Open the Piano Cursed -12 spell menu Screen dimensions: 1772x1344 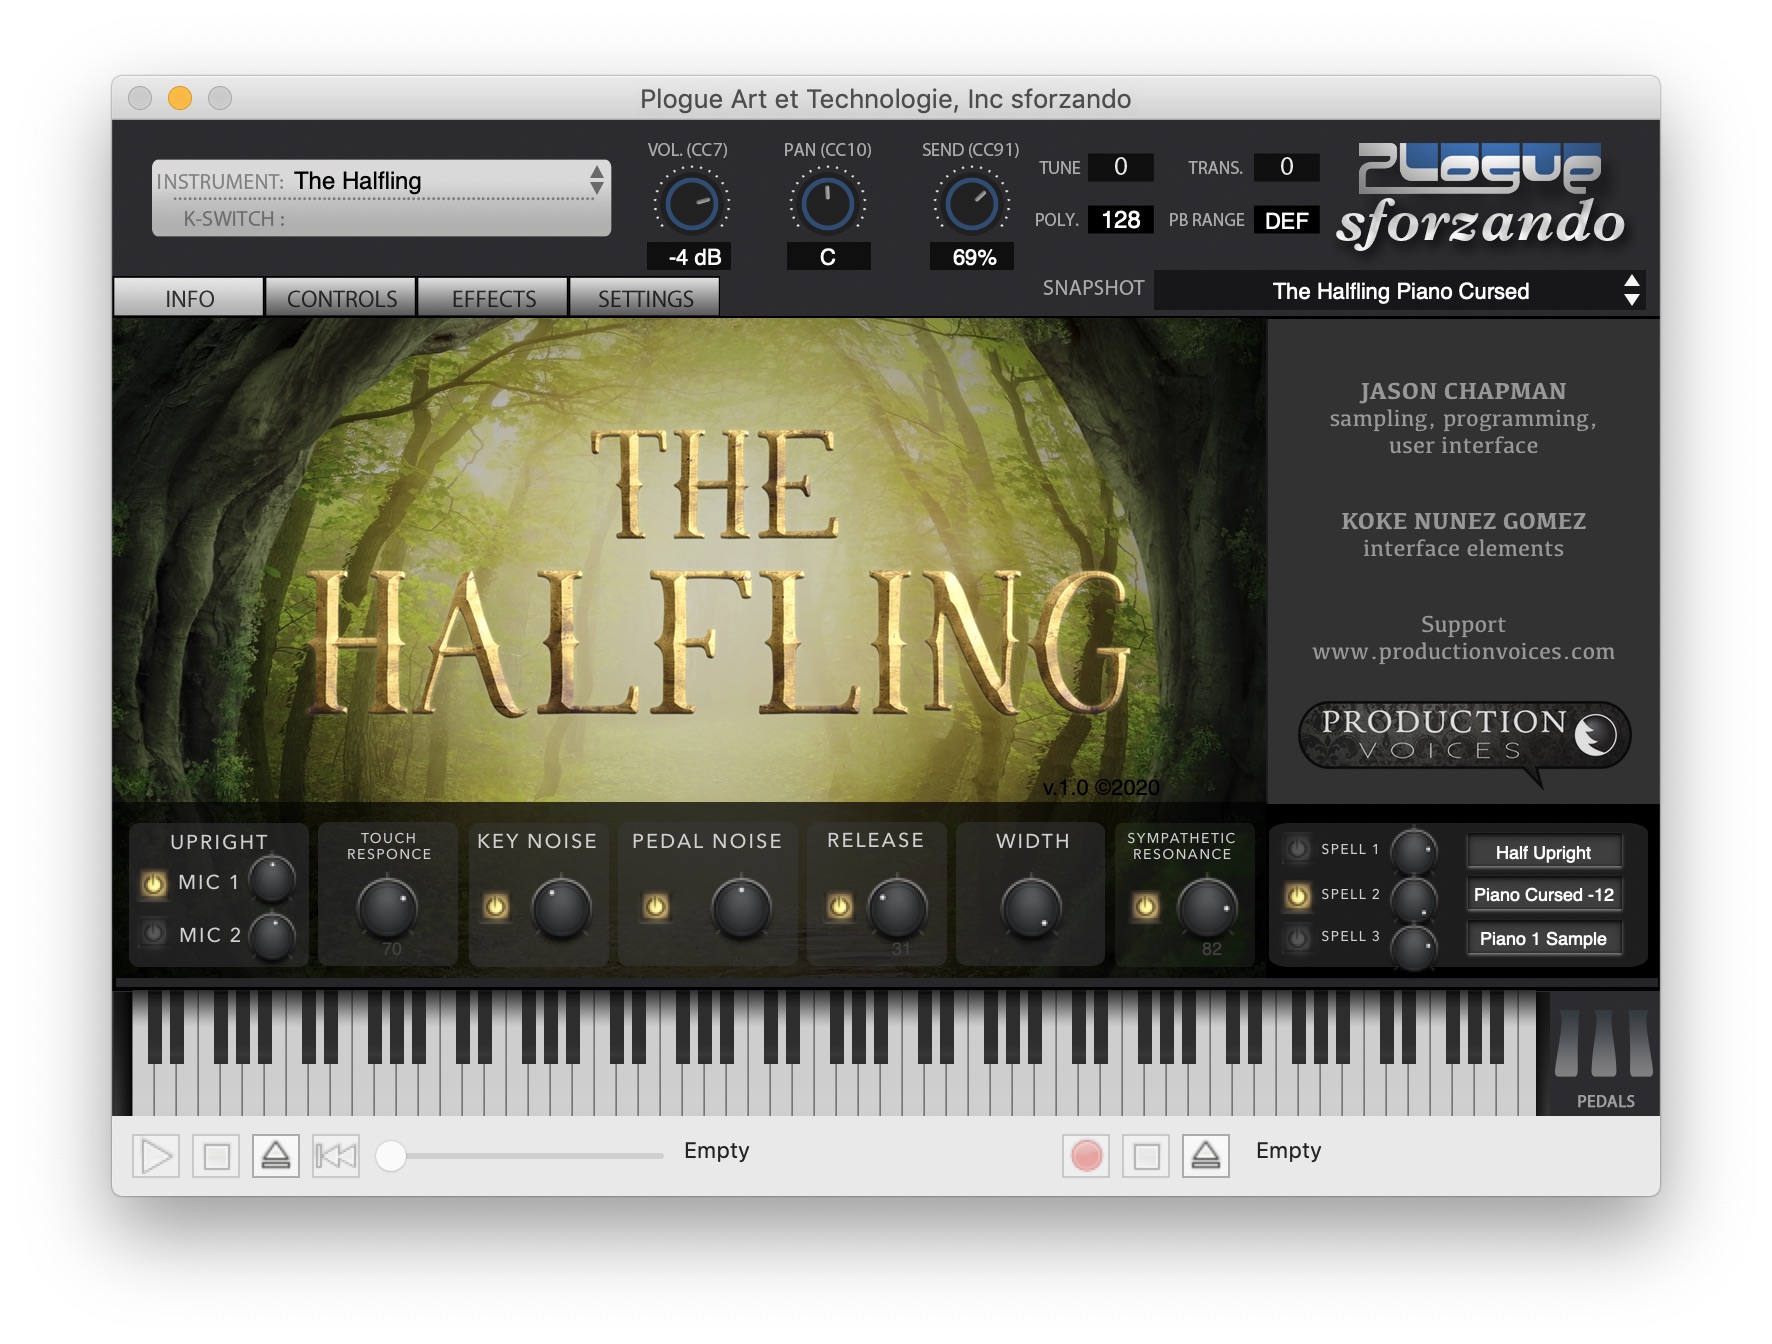coord(1543,895)
